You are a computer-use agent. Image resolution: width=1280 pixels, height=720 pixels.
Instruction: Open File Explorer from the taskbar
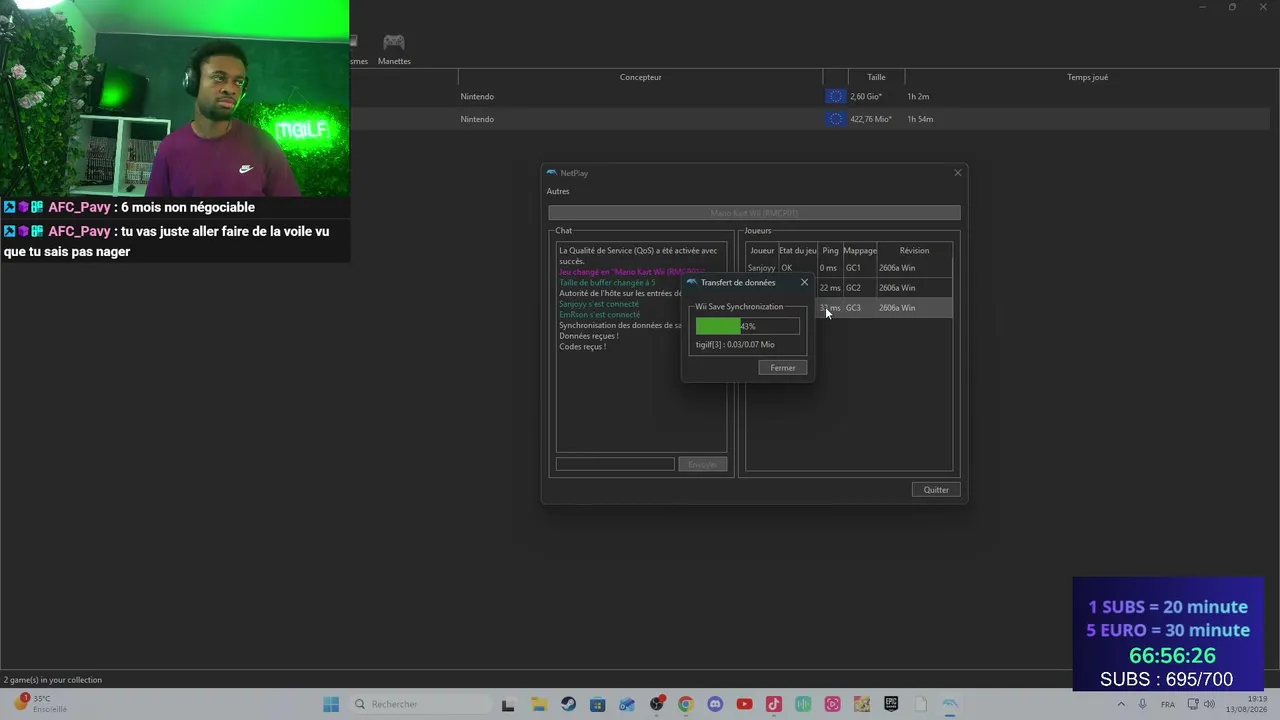coord(538,704)
